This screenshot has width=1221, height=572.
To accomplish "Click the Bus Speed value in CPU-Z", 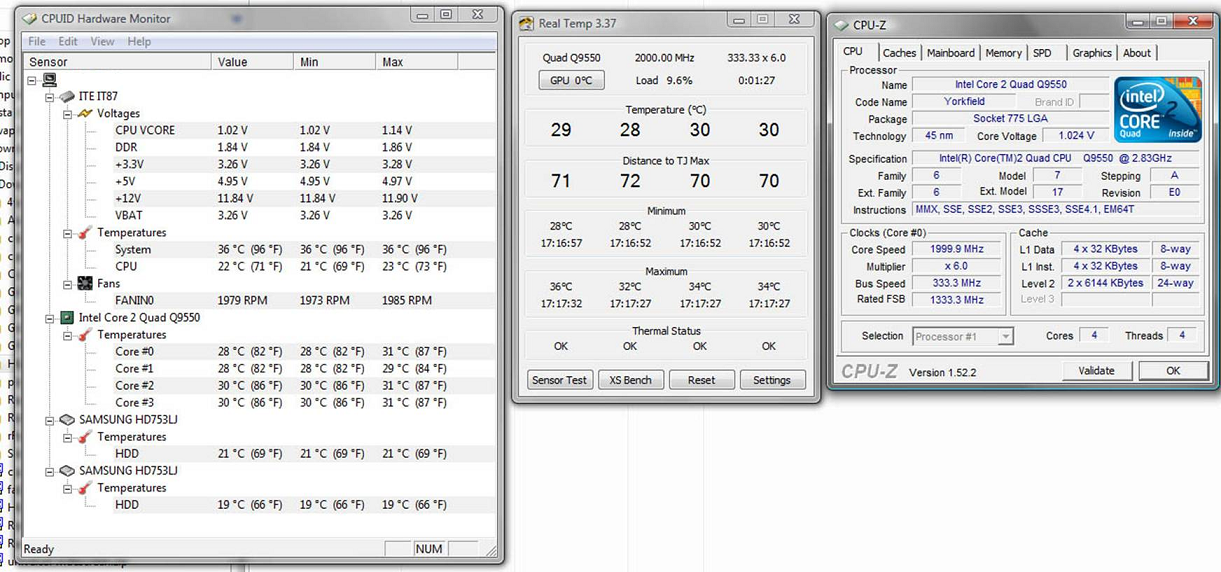I will [x=957, y=283].
